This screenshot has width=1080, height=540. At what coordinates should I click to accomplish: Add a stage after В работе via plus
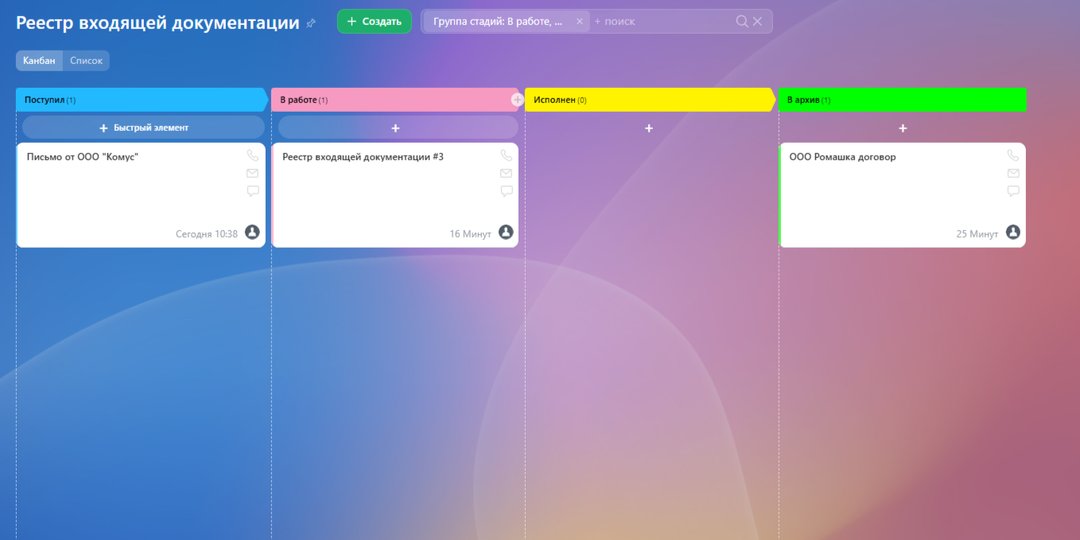coord(518,100)
